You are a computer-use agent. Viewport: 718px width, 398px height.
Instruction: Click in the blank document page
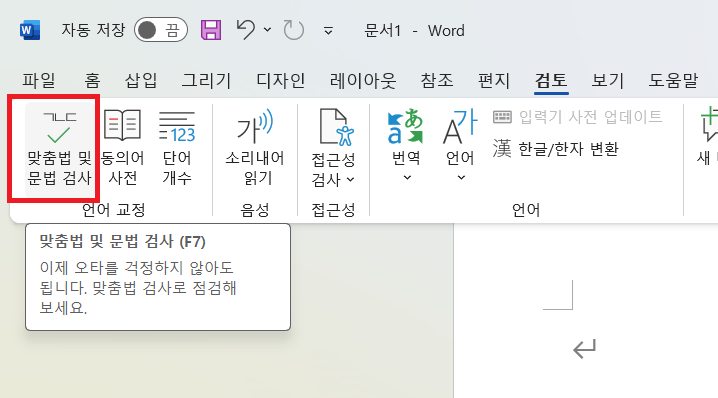[586, 311]
